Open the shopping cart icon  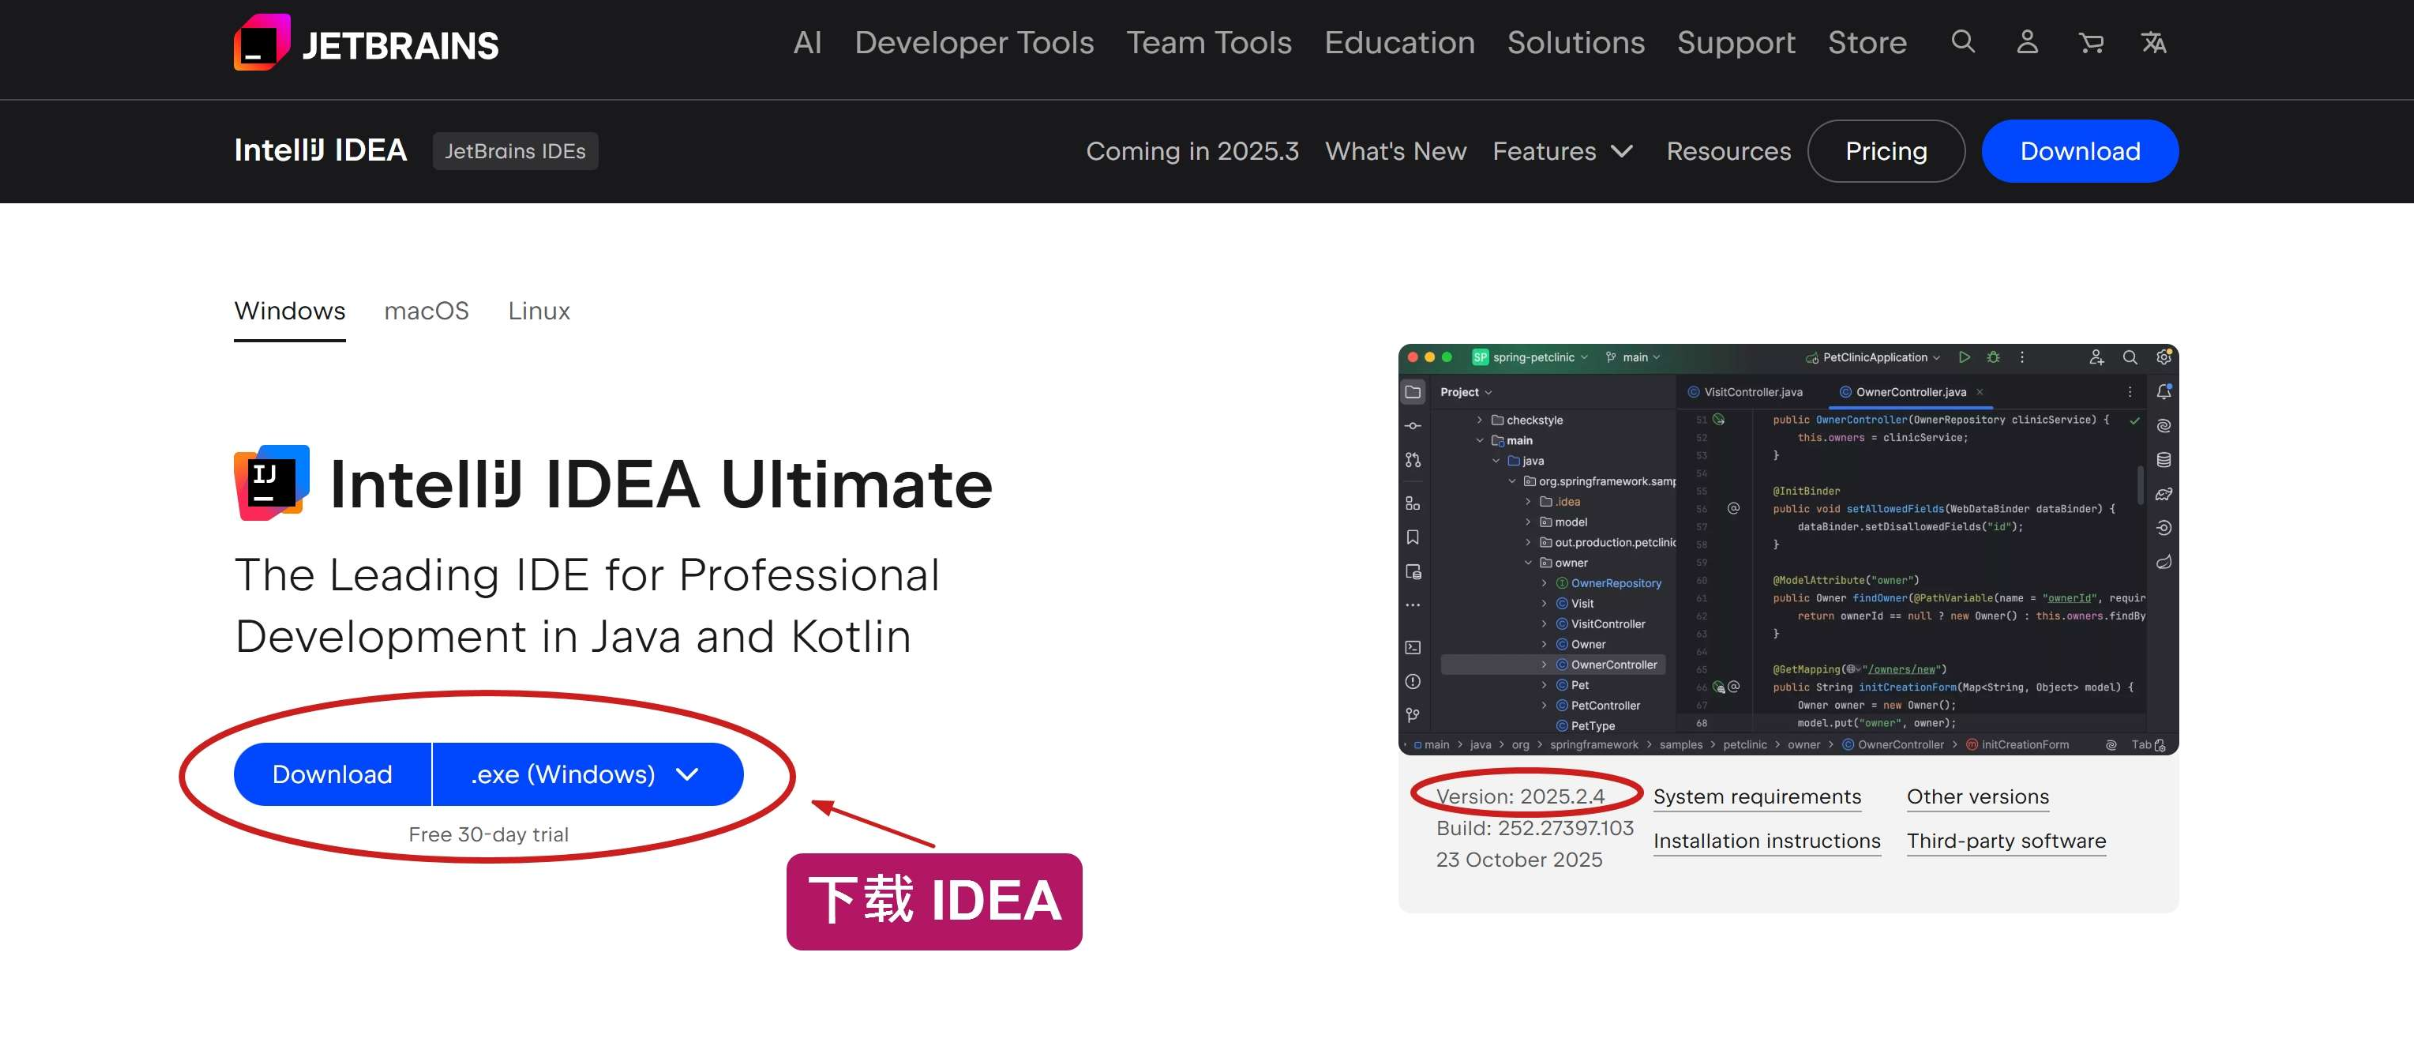click(x=2090, y=42)
